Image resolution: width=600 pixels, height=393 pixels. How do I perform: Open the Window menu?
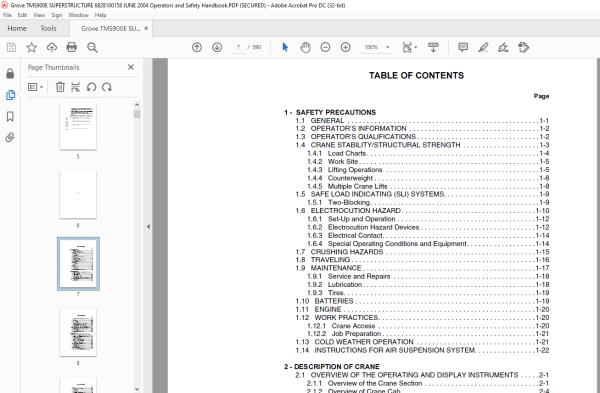pyautogui.click(x=78, y=15)
